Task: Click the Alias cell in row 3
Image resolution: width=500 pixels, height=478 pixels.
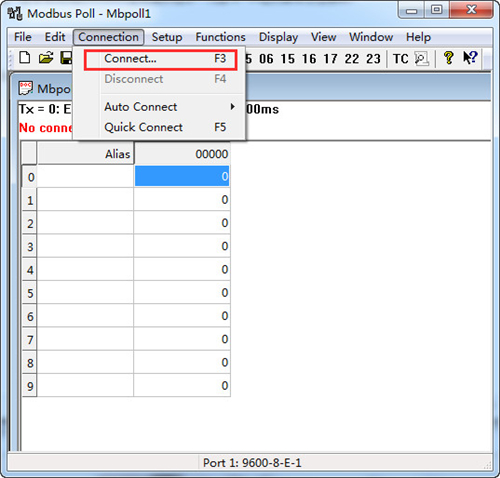Action: pyautogui.click(x=85, y=246)
